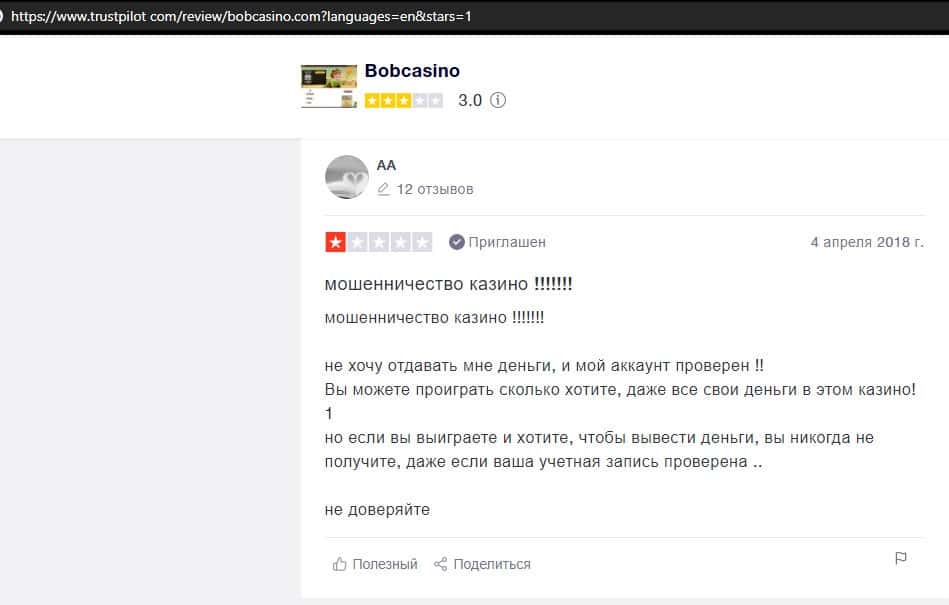Click the thumbs-up Полезный icon

[x=340, y=564]
